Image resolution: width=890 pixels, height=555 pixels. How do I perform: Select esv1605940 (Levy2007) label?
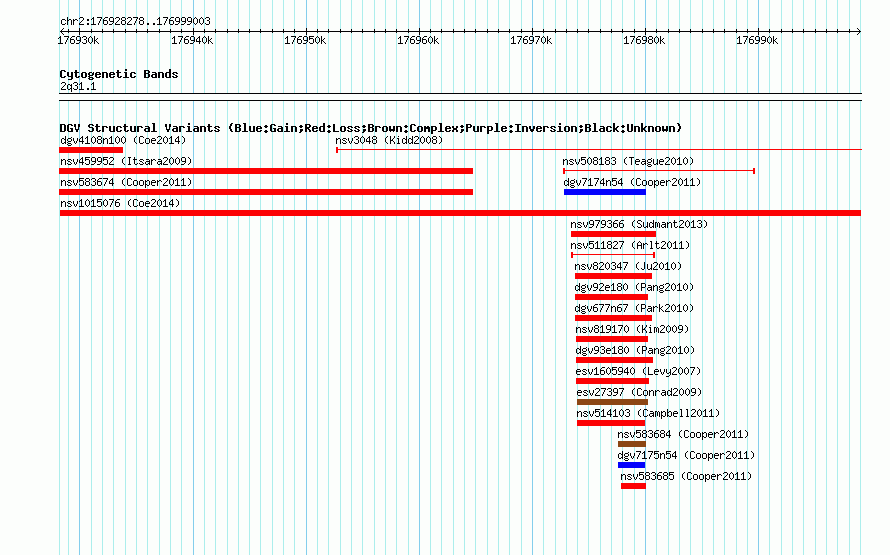(638, 371)
